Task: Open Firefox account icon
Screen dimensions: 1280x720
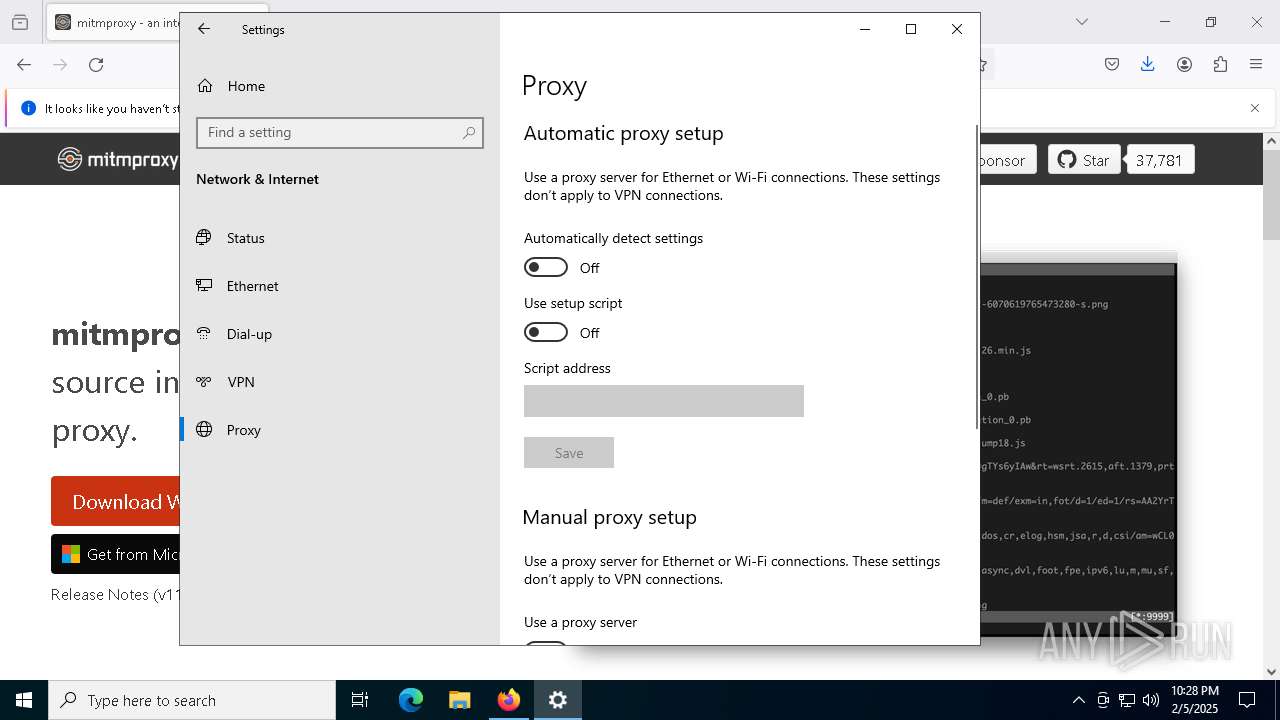Action: (1184, 65)
